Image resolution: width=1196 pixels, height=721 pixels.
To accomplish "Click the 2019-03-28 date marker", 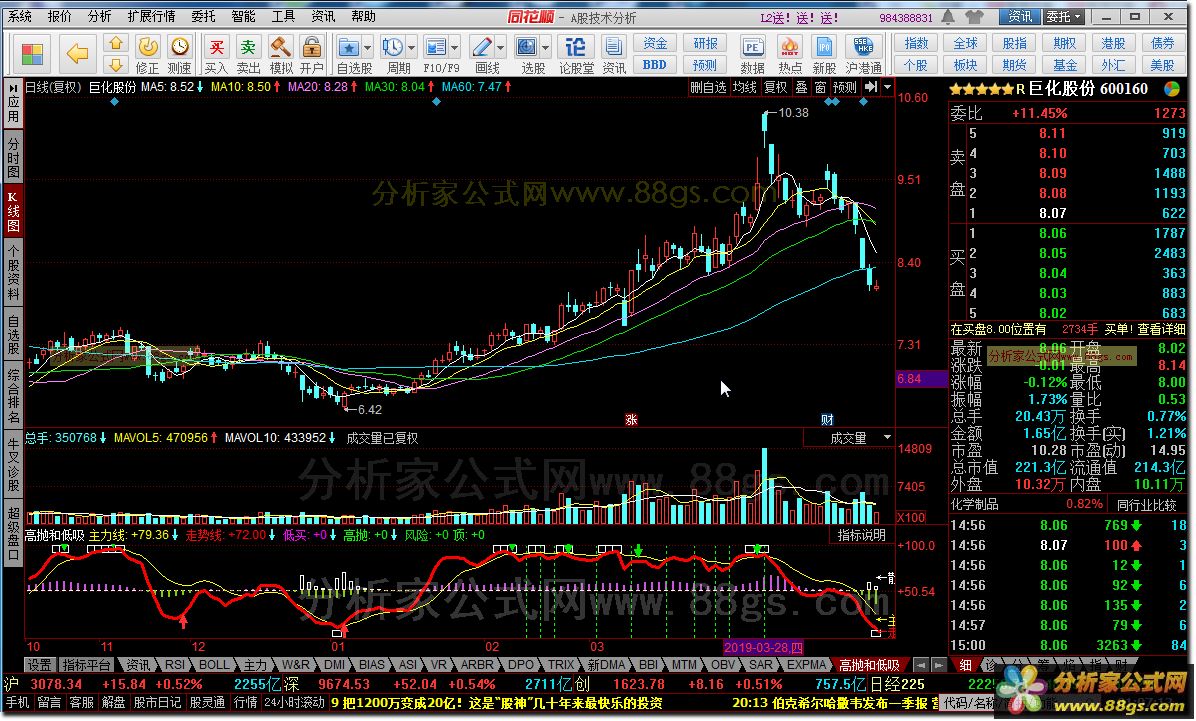I will point(764,647).
